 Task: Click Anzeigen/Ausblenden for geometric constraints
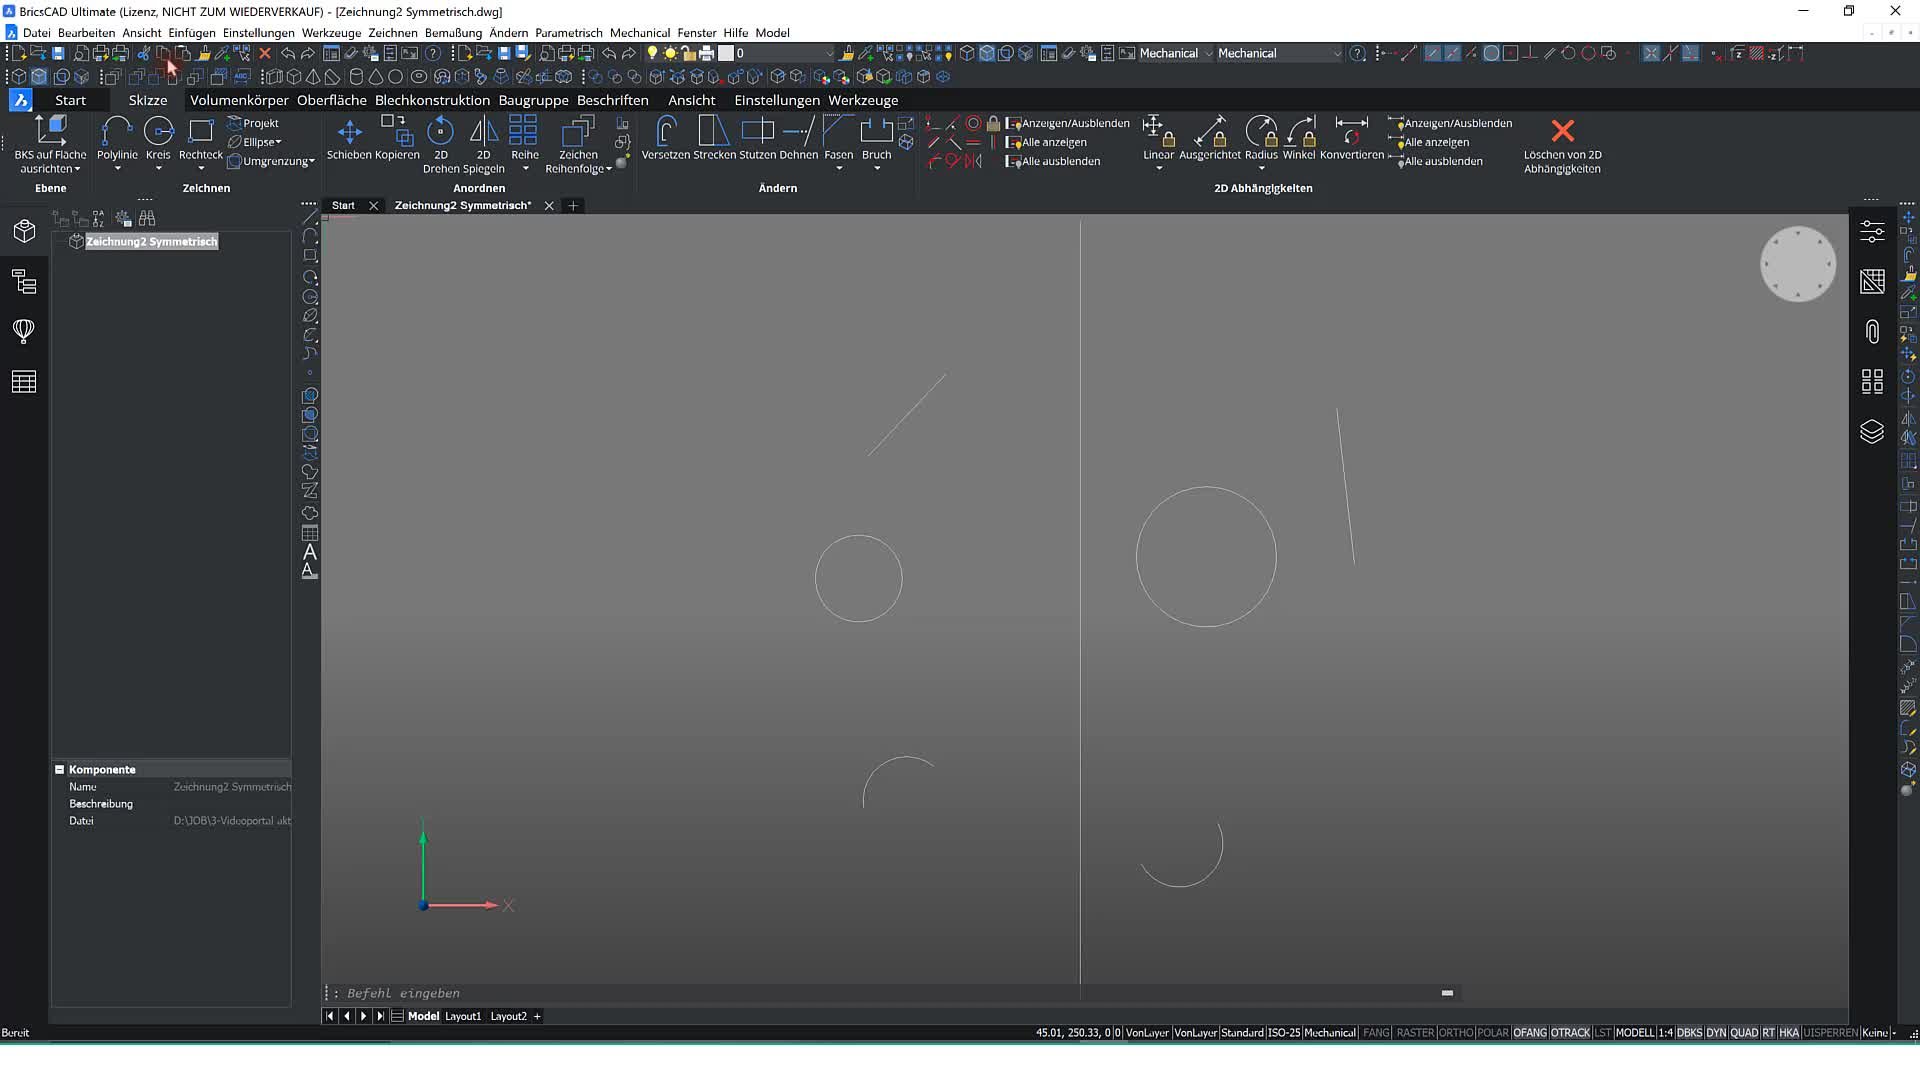[1068, 123]
